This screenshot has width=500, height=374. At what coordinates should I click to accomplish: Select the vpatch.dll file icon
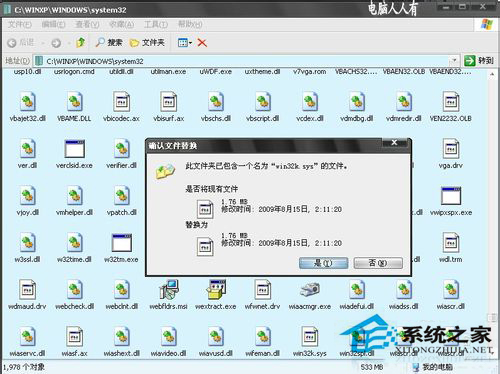point(121,195)
